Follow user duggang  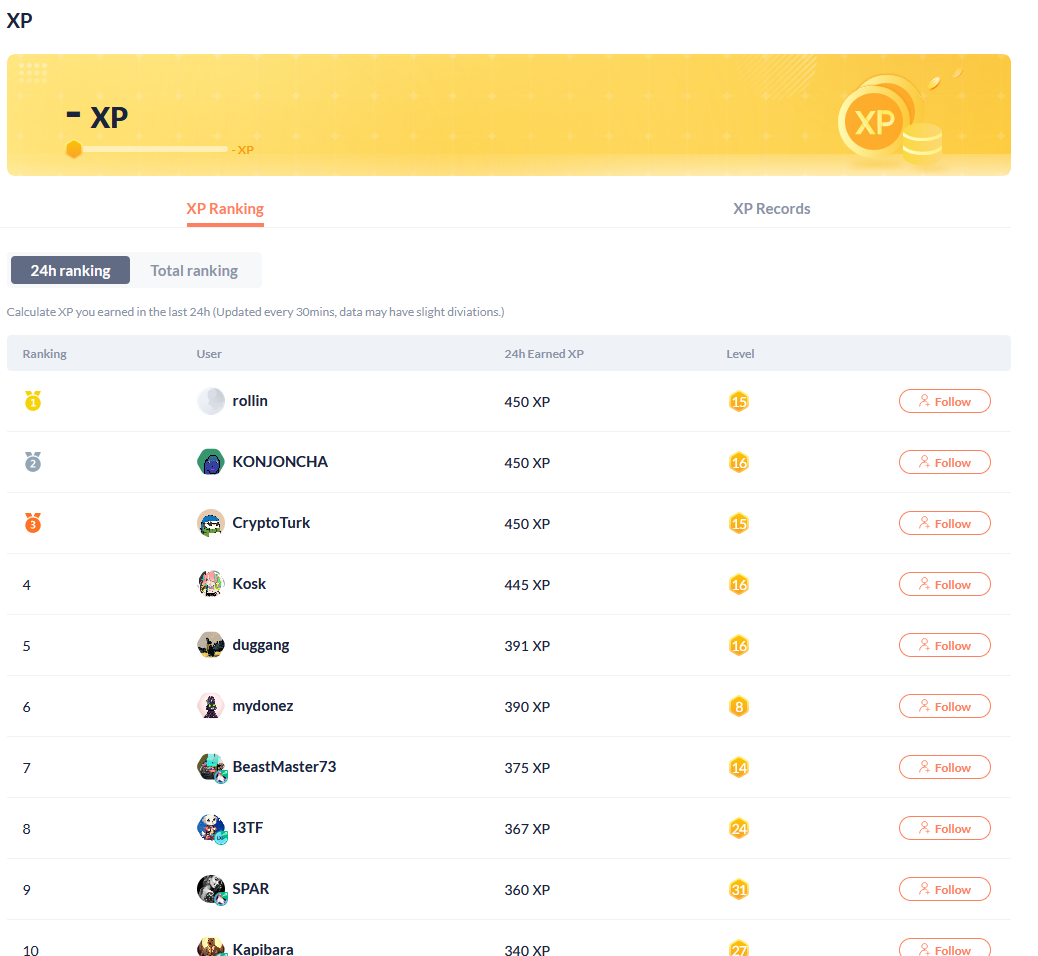[945, 645]
